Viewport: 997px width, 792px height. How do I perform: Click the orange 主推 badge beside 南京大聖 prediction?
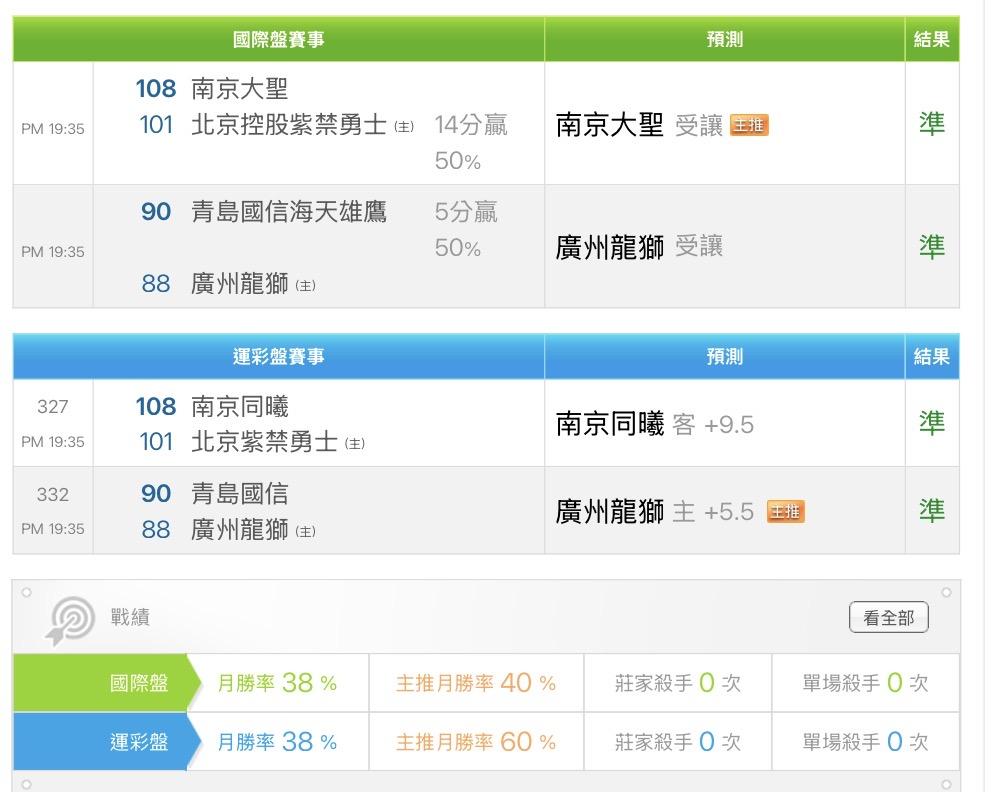tap(749, 125)
